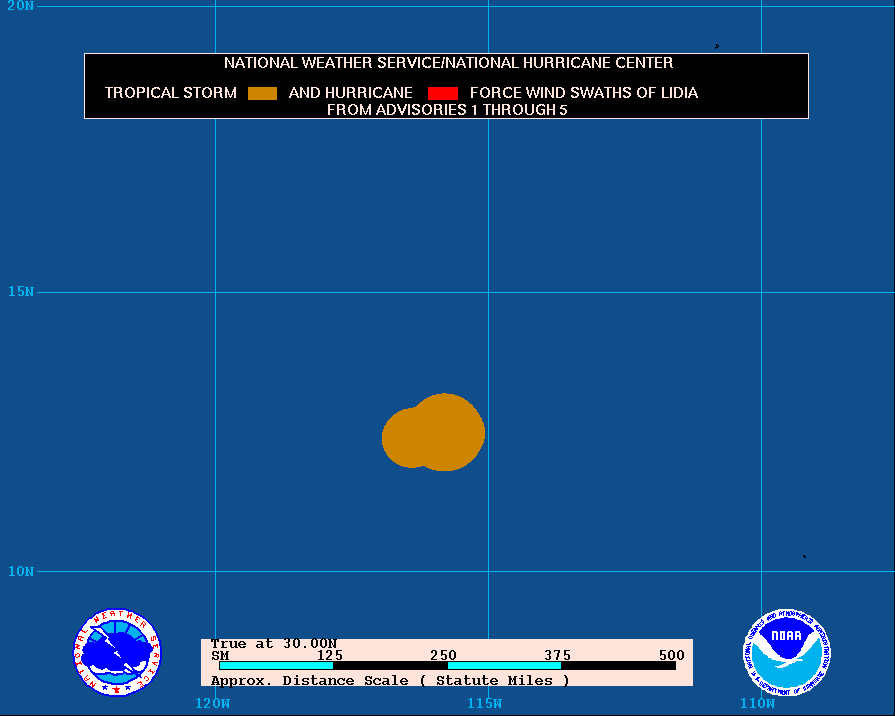Click the 'AND HURRICANE' legend label
Screen dimensions: 895x716
tap(350, 93)
